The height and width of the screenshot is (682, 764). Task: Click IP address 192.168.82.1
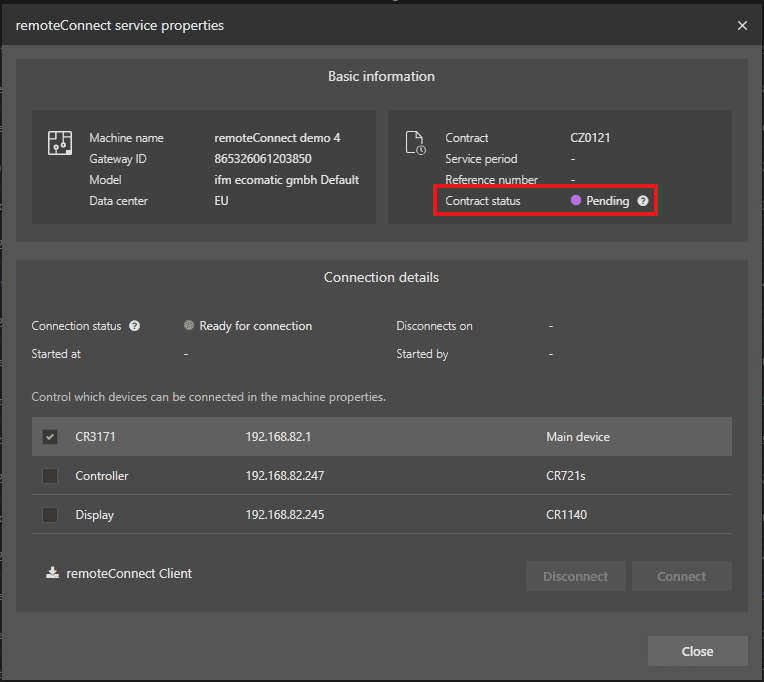(278, 436)
